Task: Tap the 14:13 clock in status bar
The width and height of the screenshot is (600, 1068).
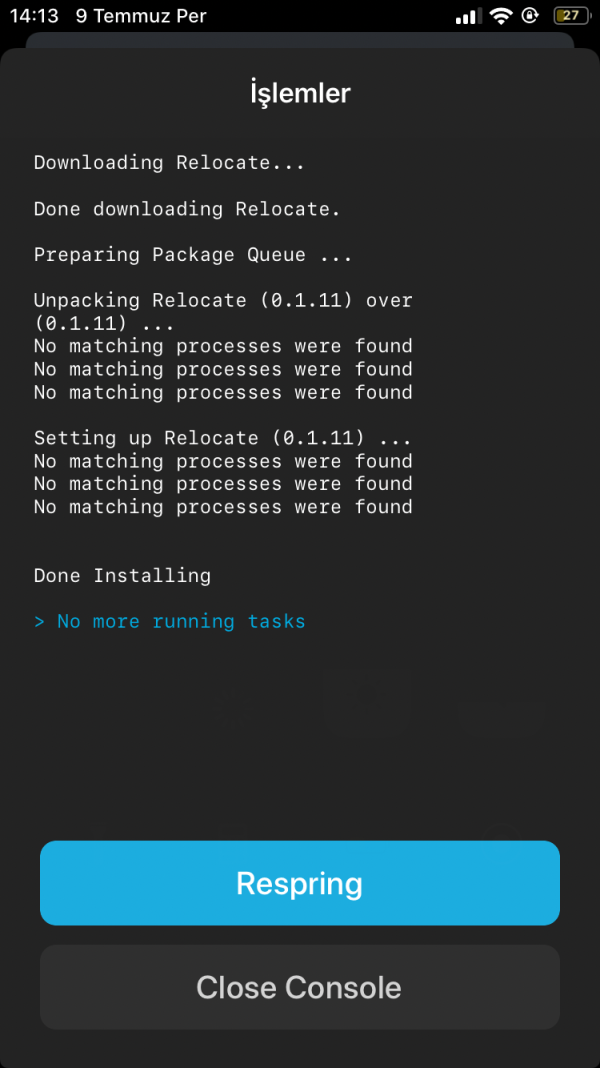Action: (x=34, y=17)
